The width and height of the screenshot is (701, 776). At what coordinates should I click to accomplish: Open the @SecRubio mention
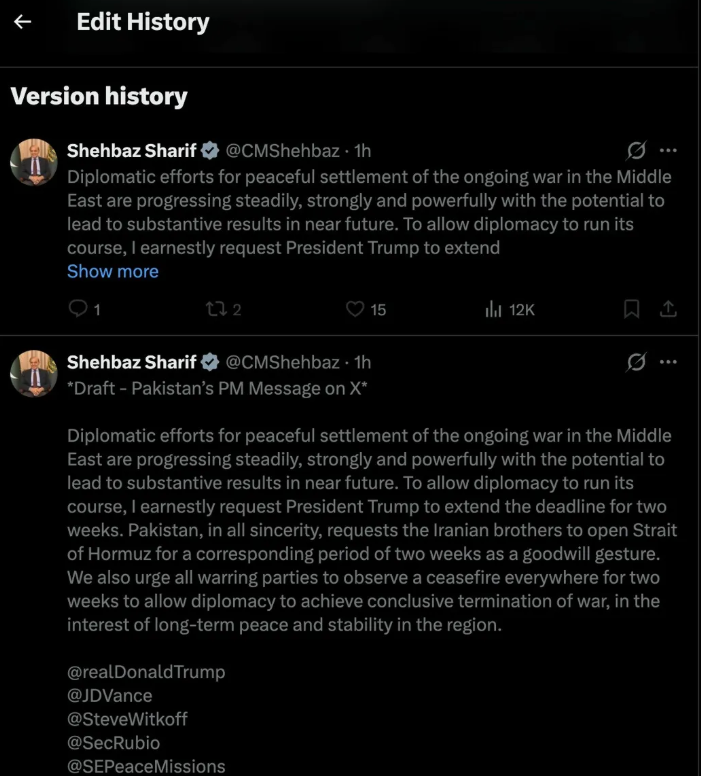(113, 743)
